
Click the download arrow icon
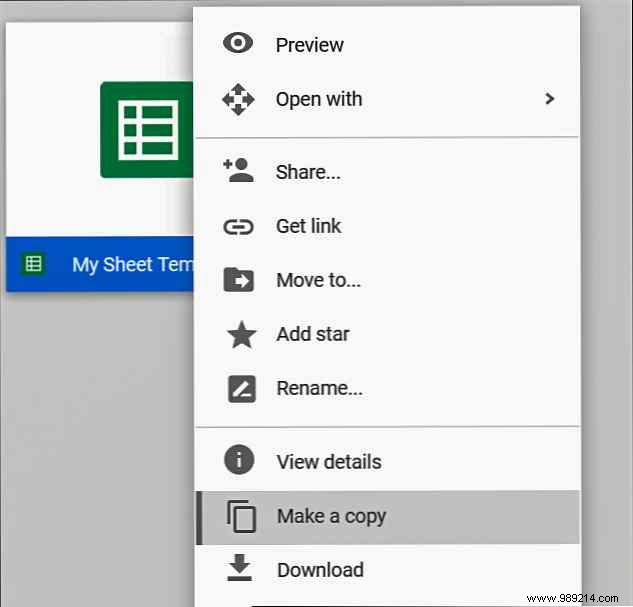[x=239, y=567]
